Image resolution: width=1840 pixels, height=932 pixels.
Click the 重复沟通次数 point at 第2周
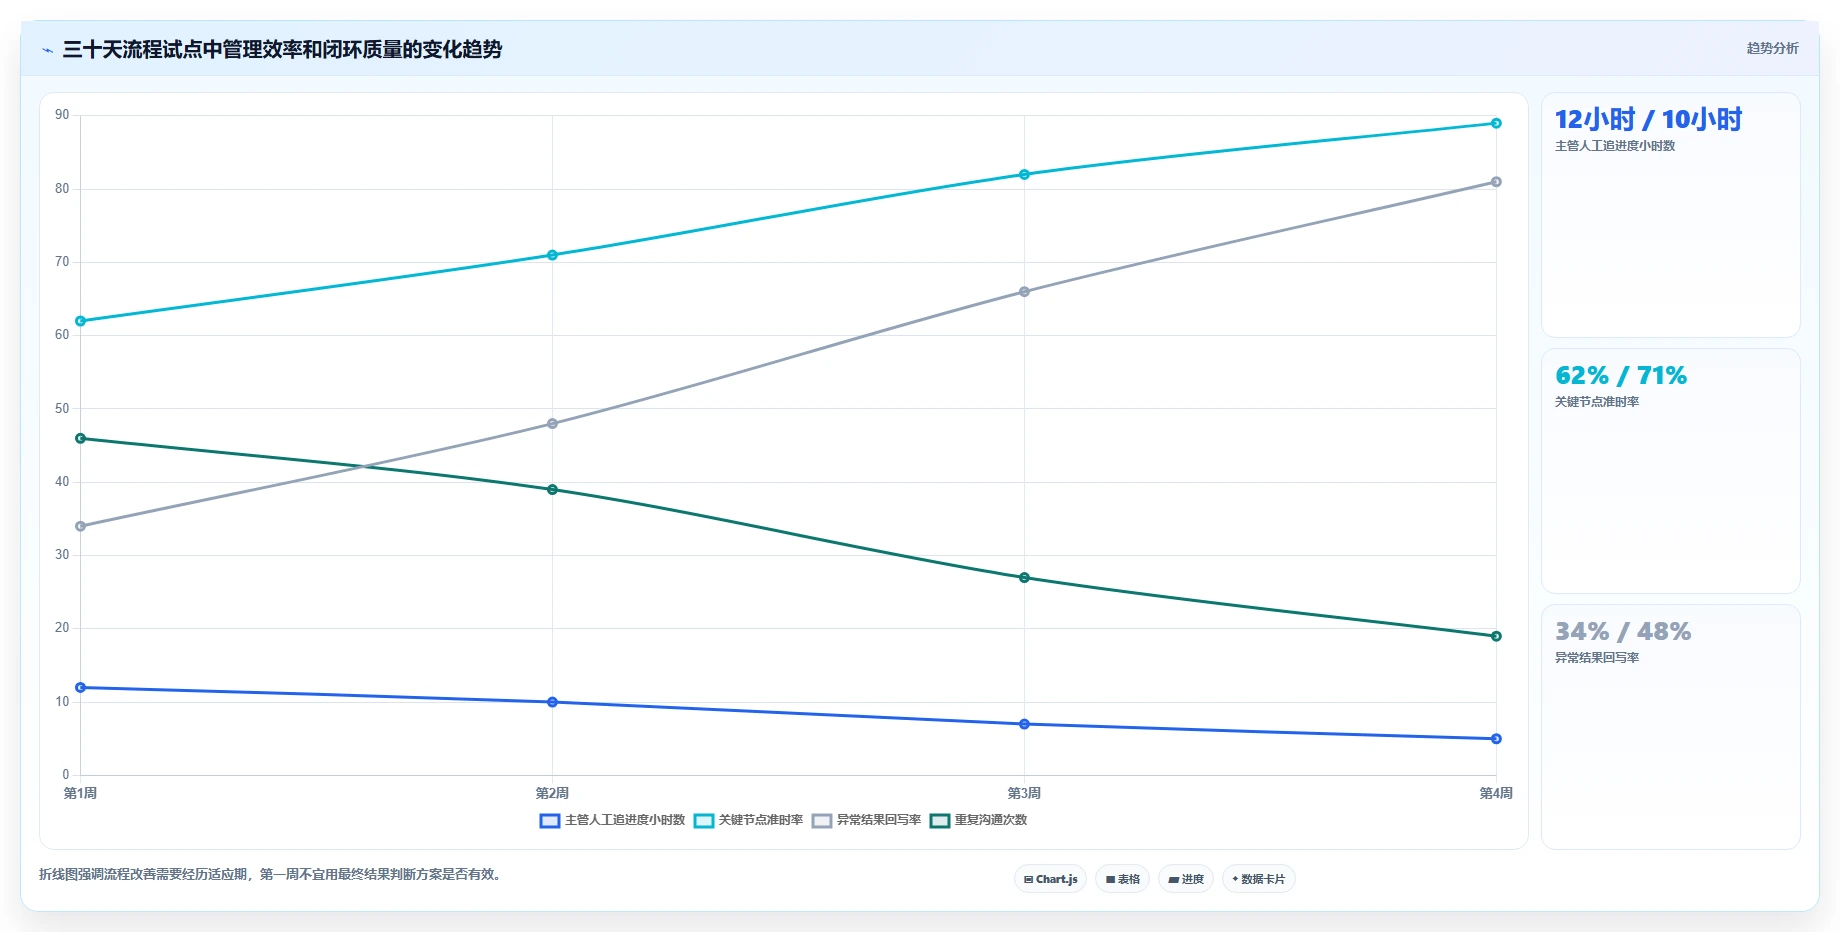pyautogui.click(x=552, y=490)
